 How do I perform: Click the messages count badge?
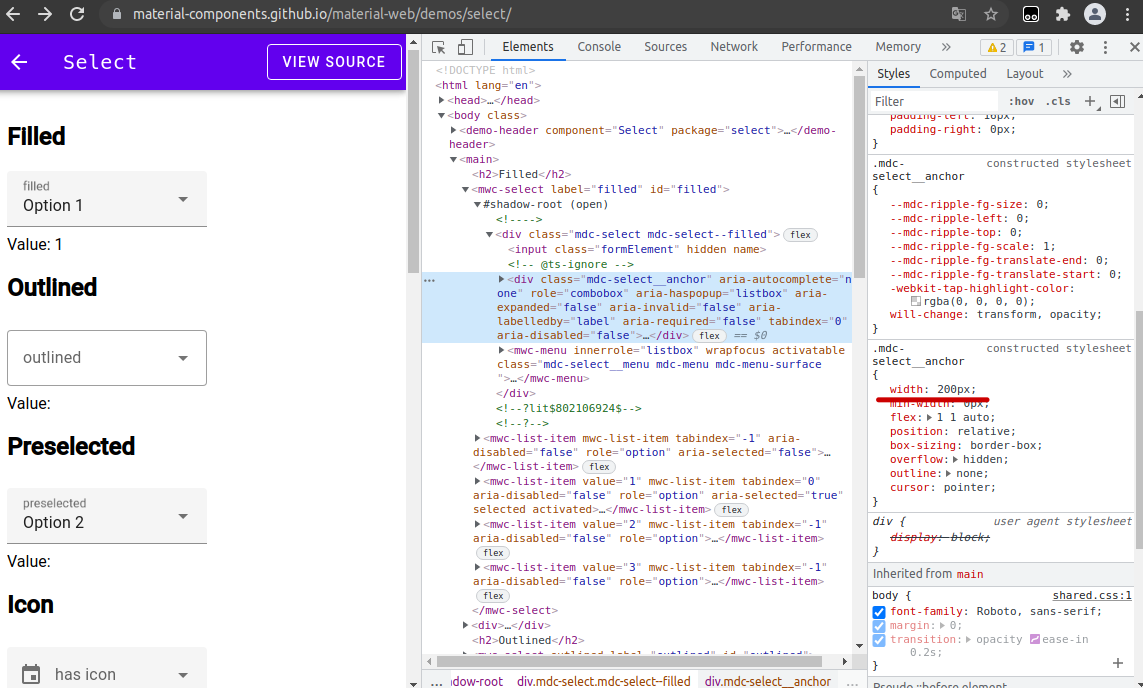1034,47
